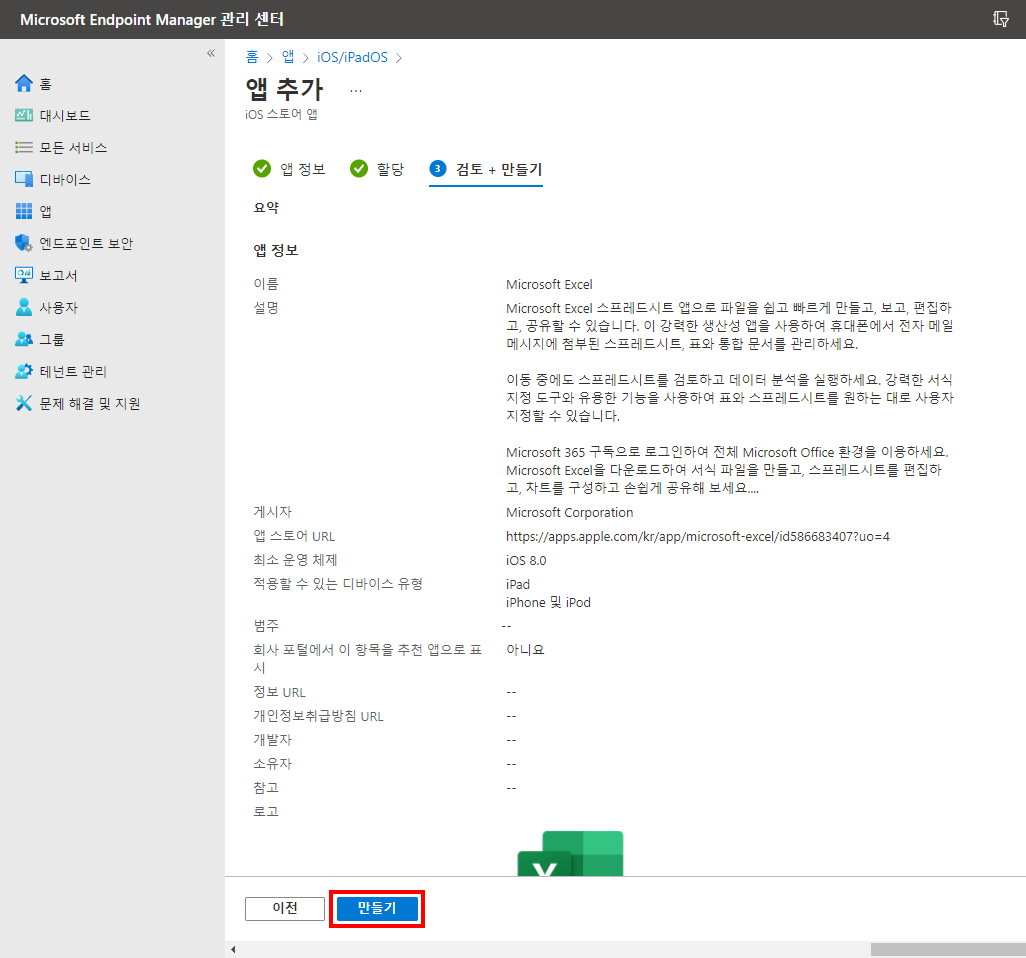Open the ellipsis menu beside 앱 추가
1026x958 pixels.
click(355, 91)
